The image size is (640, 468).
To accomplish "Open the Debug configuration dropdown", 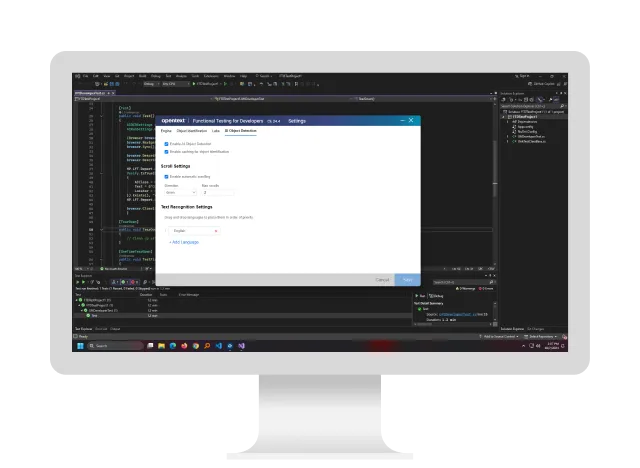I will (x=151, y=84).
